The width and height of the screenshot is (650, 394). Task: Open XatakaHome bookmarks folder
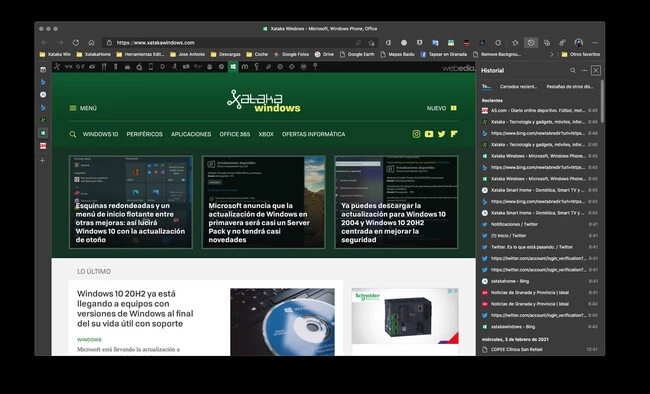[94, 54]
